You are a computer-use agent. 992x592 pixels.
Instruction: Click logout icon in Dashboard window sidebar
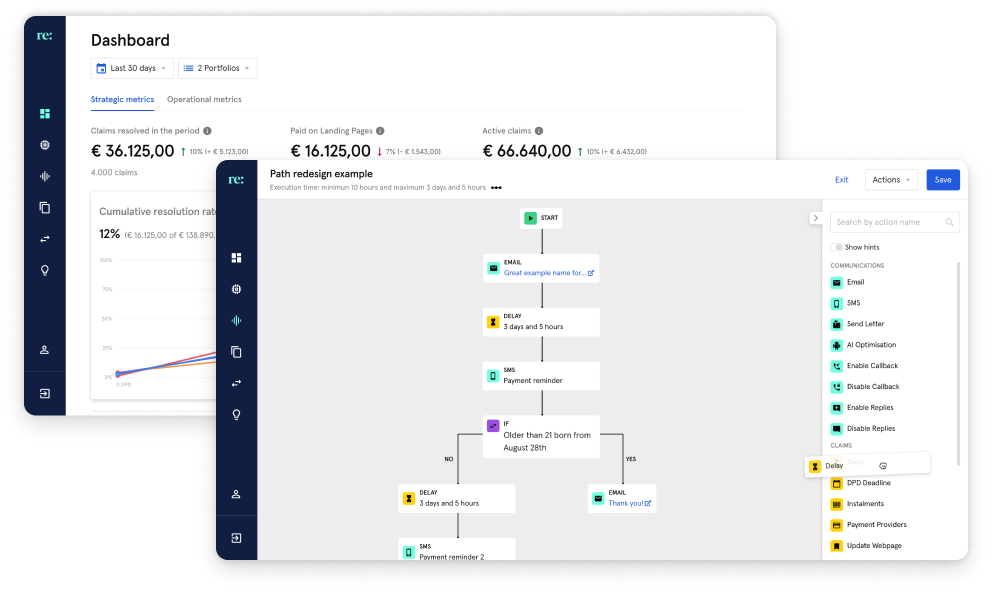point(45,393)
